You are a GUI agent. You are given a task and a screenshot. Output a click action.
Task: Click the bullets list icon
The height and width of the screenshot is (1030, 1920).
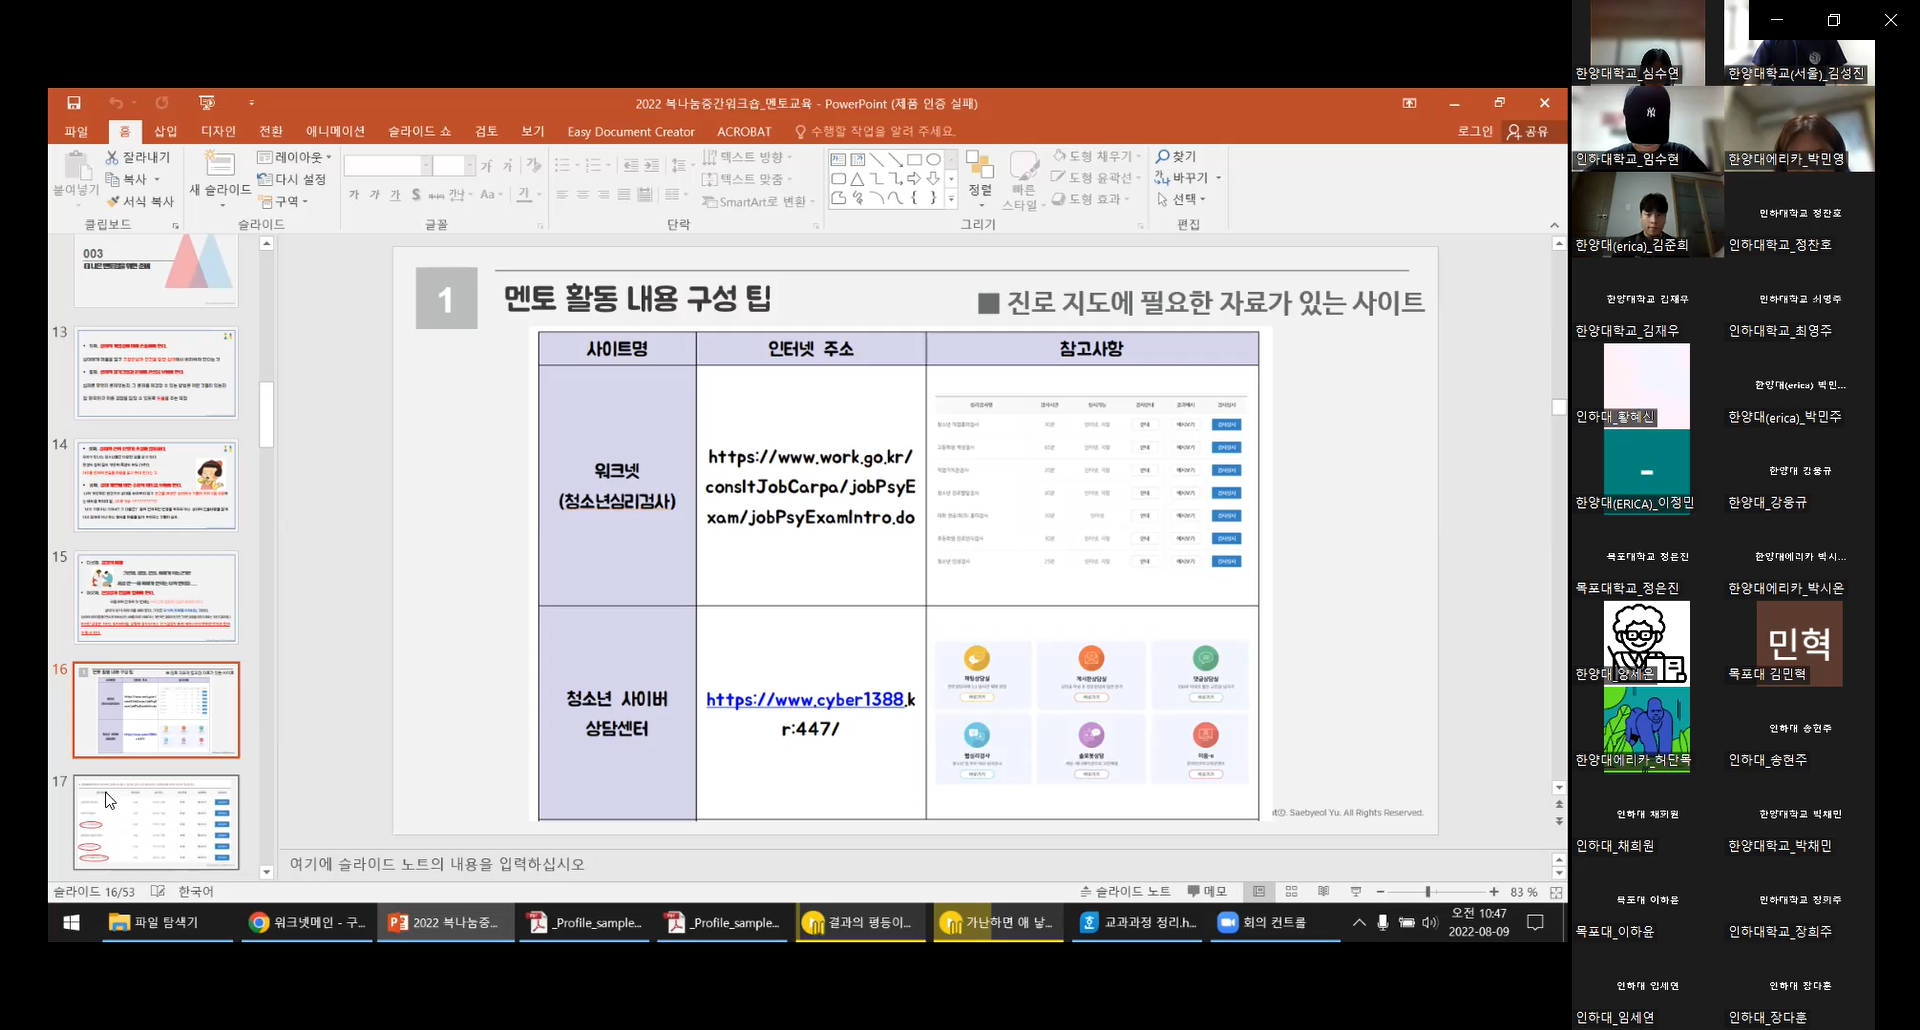[x=562, y=165]
